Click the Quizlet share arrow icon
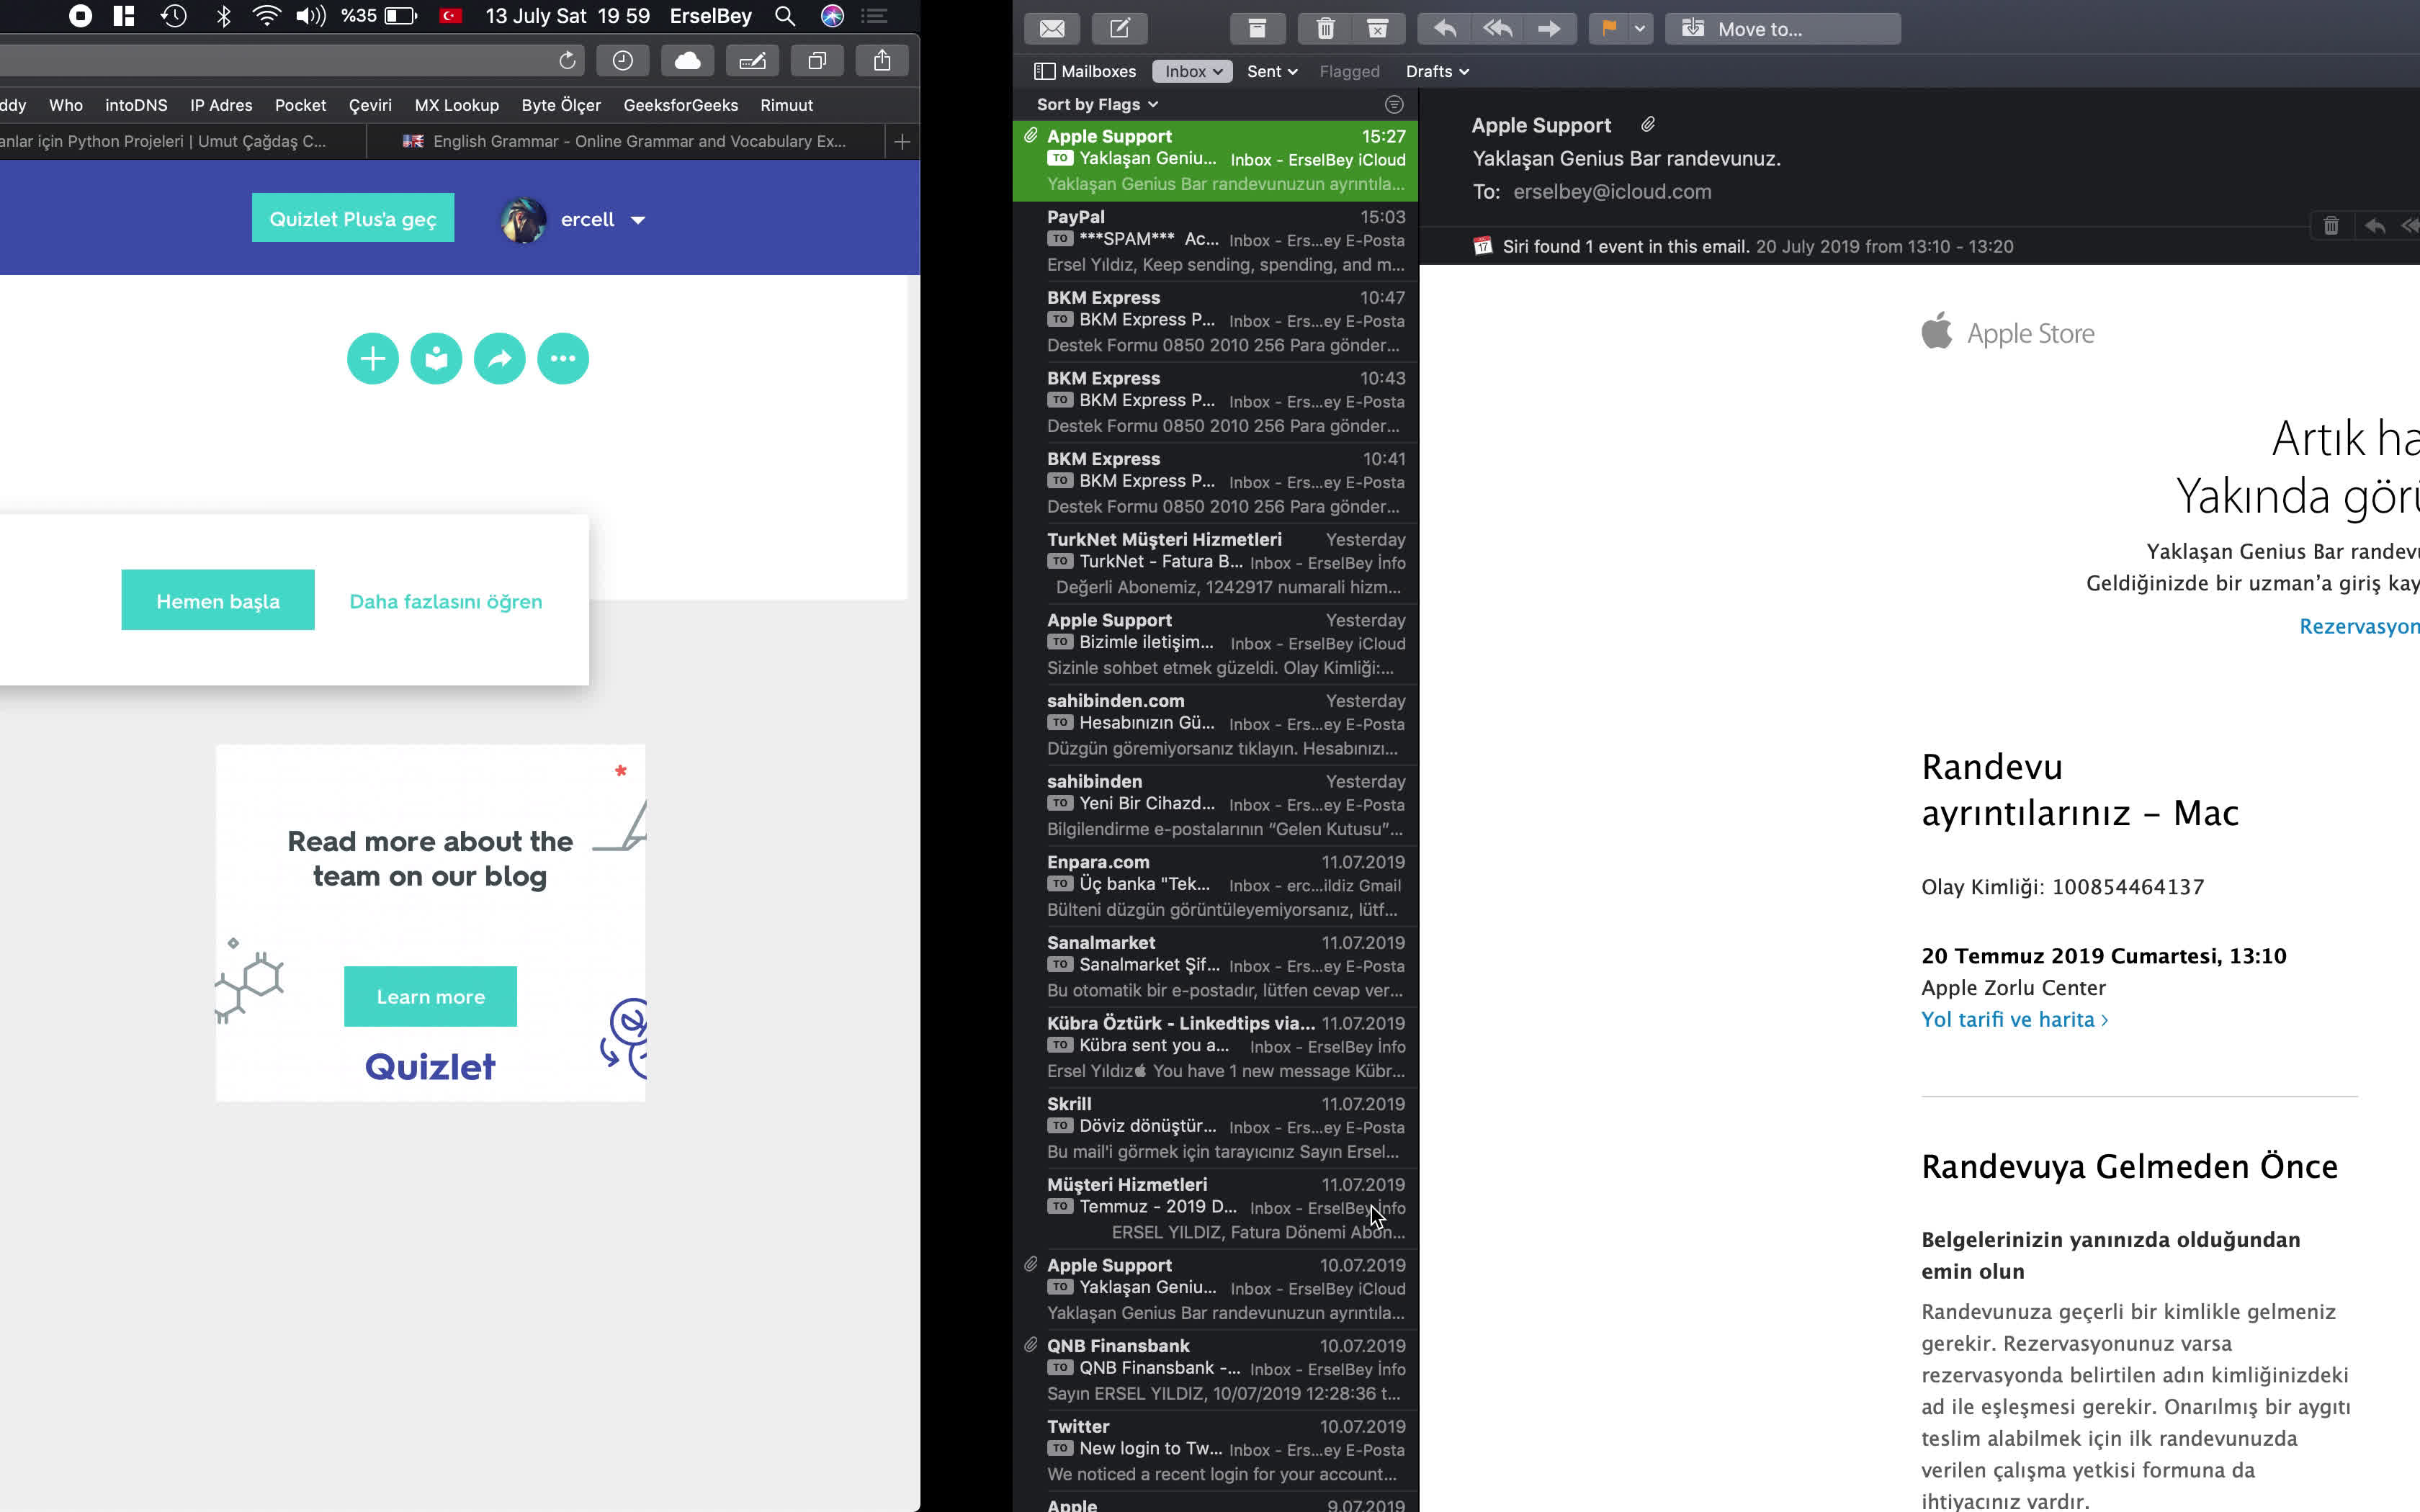The image size is (2420, 1512). click(499, 359)
